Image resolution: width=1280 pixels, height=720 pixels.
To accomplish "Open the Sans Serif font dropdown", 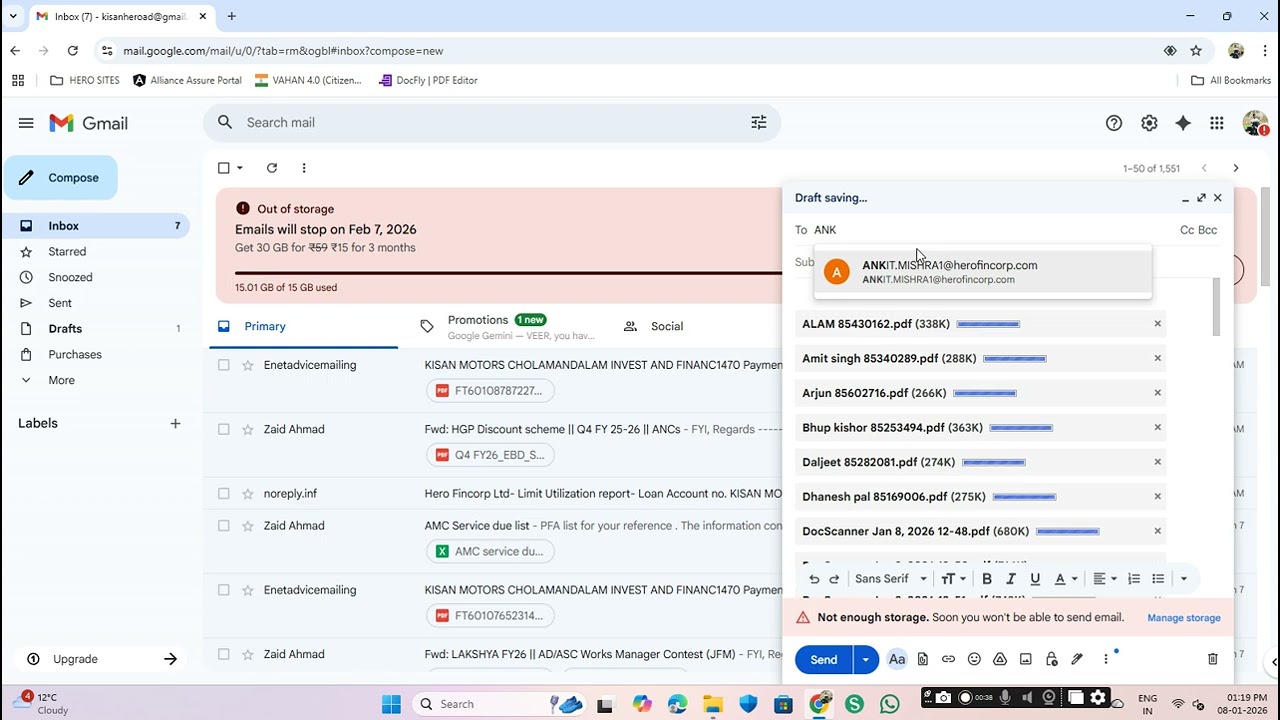I will point(892,579).
